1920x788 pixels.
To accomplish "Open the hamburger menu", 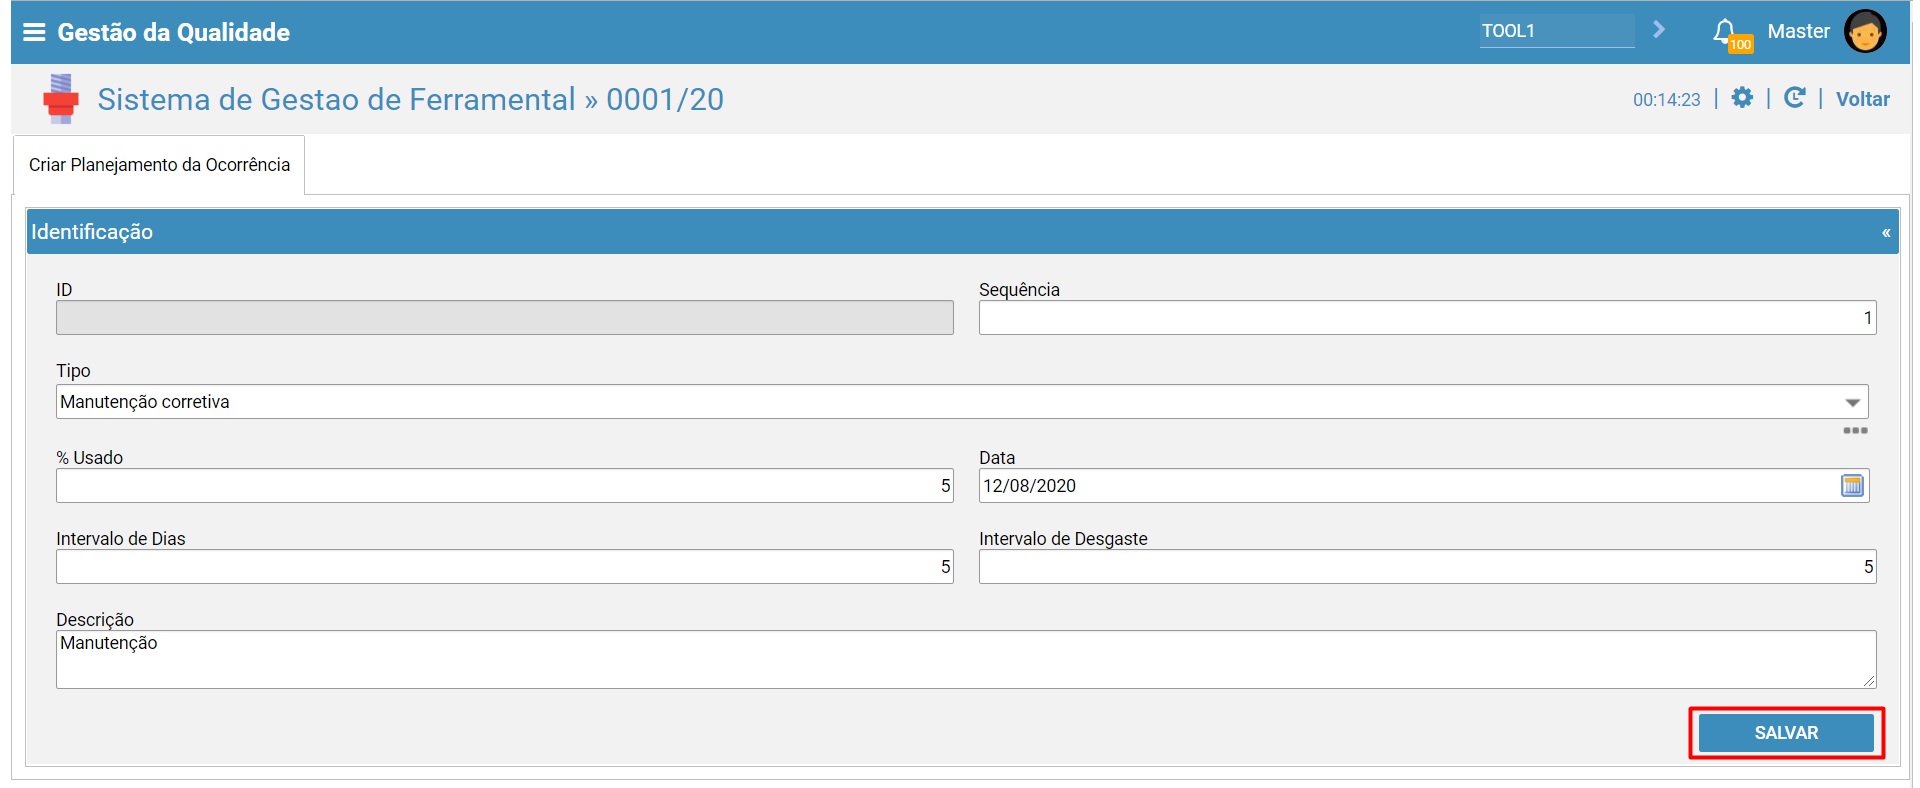I will point(34,32).
